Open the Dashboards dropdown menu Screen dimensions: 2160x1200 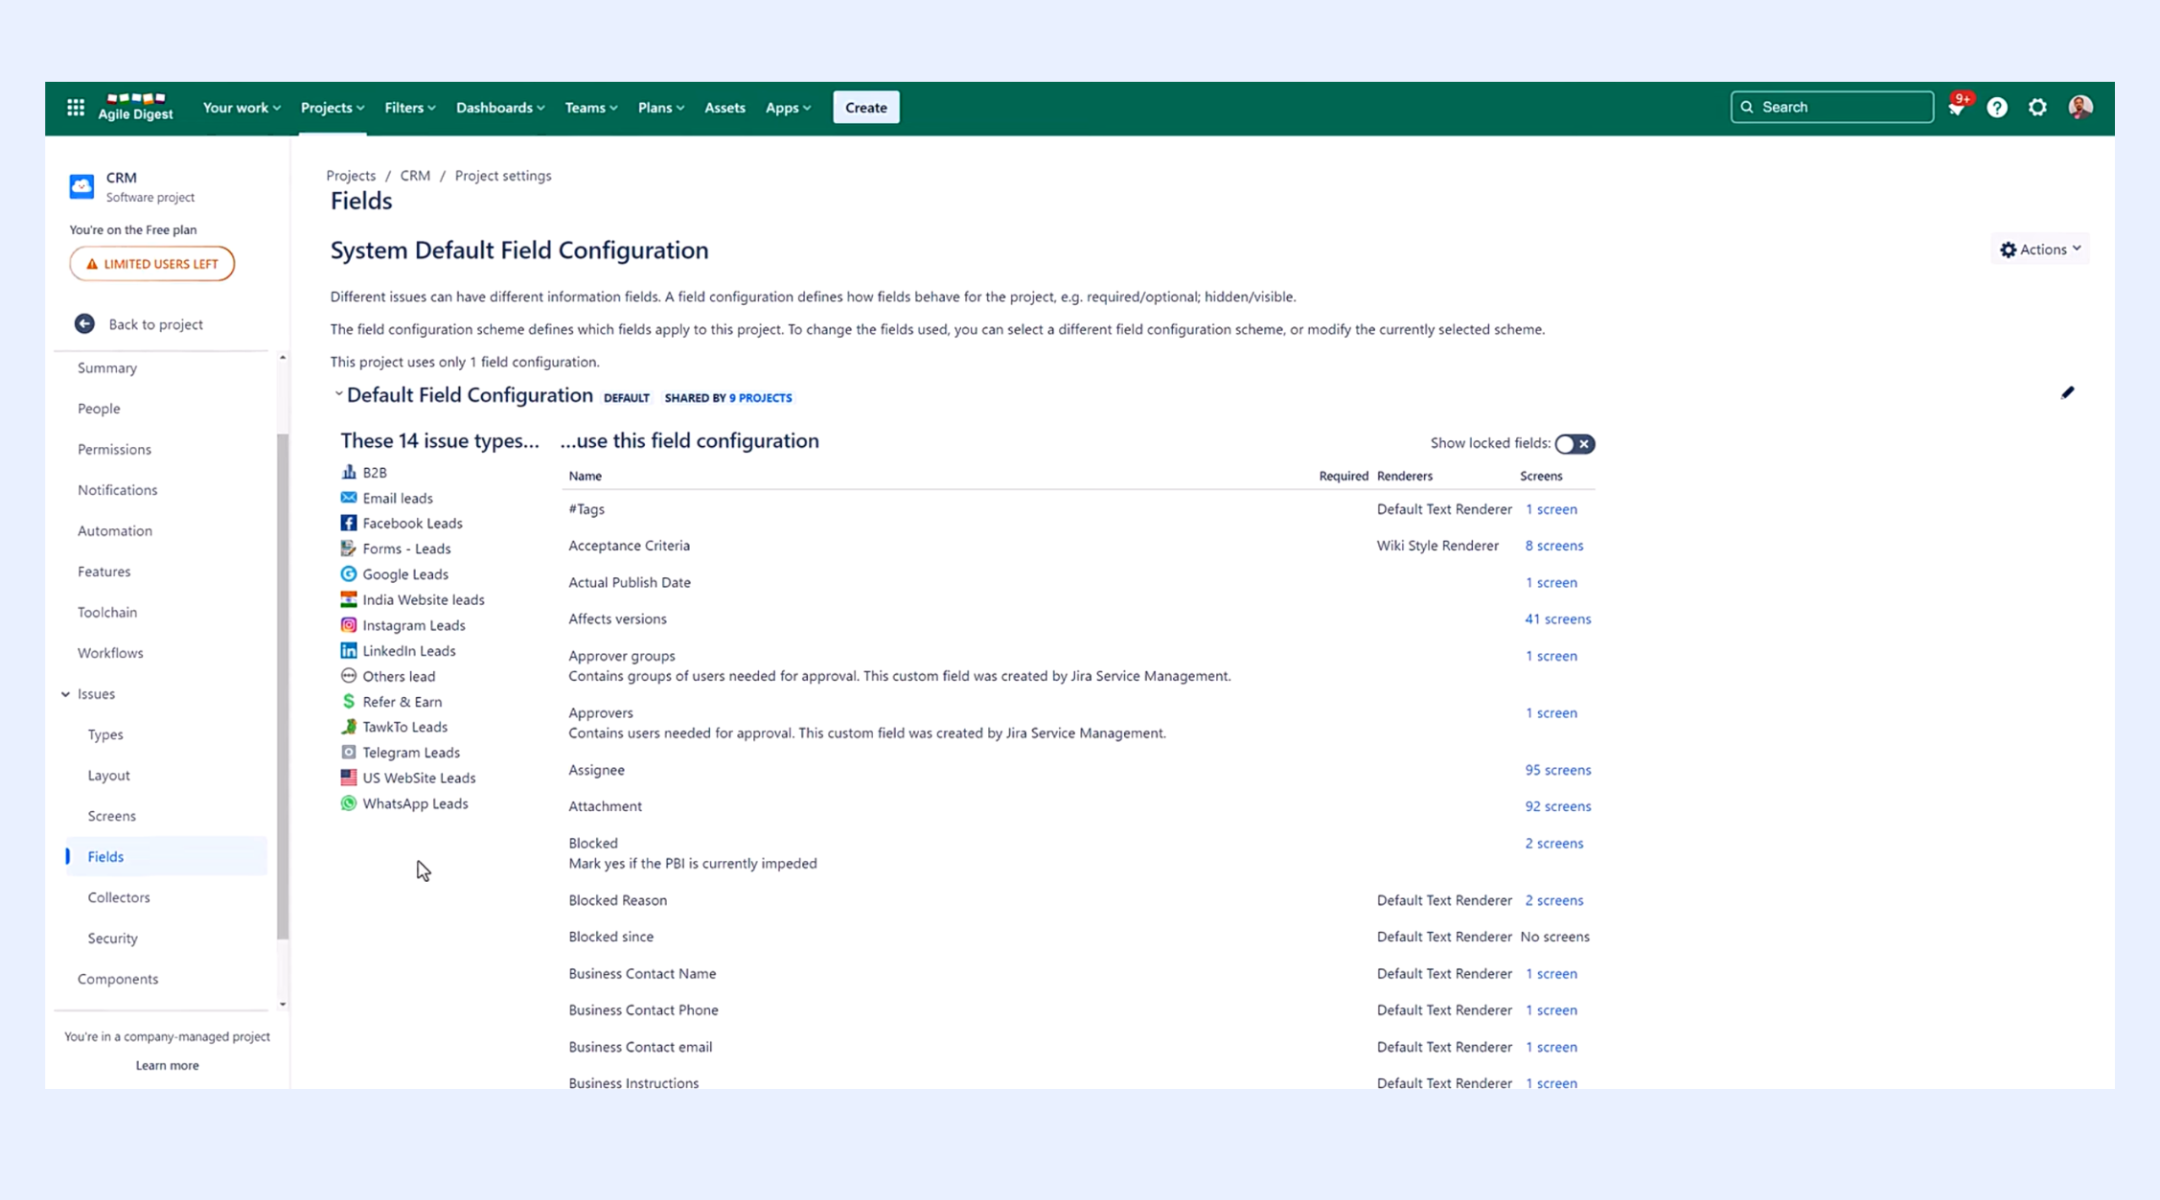(x=500, y=108)
